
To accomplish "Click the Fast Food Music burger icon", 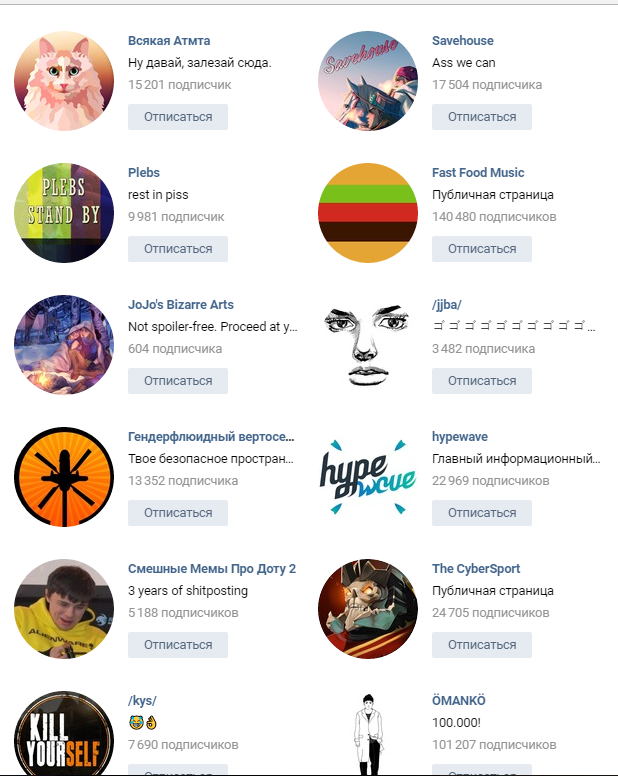I will [x=368, y=213].
